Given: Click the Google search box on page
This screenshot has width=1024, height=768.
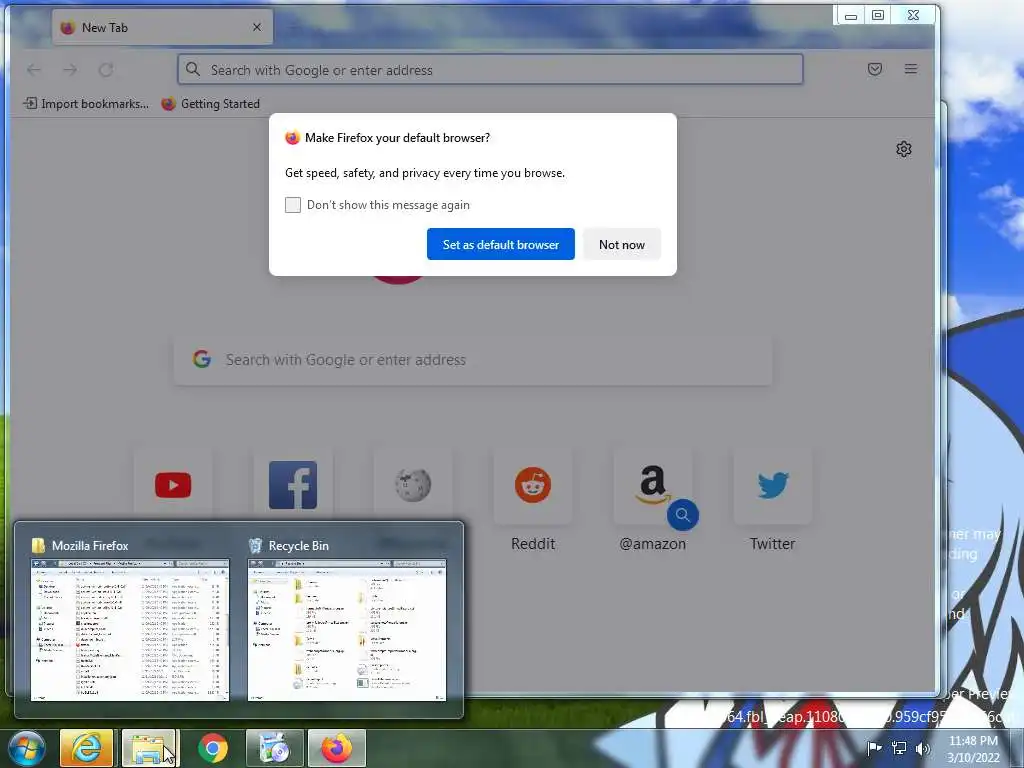Looking at the screenshot, I should (473, 360).
